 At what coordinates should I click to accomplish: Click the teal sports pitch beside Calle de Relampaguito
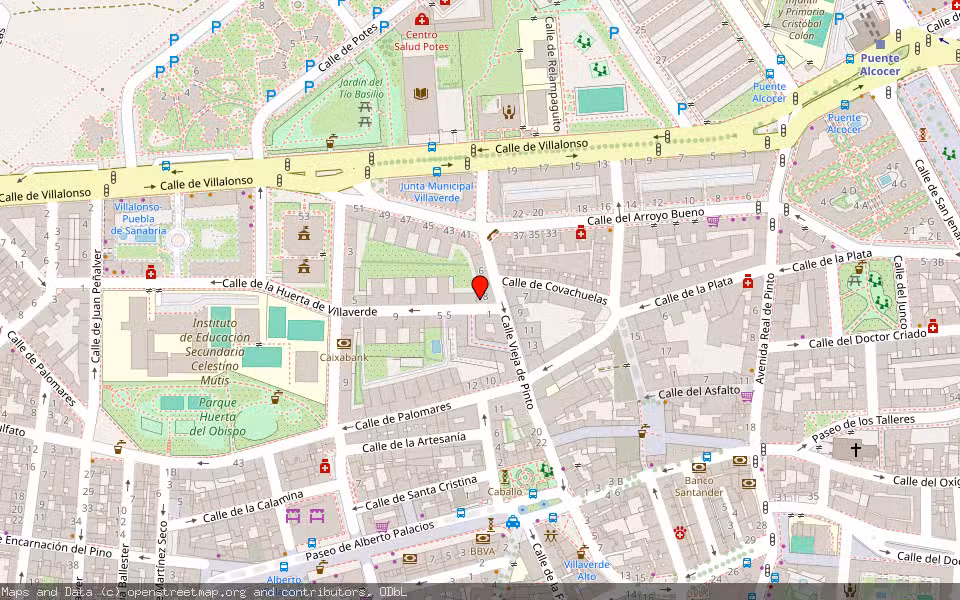click(601, 100)
